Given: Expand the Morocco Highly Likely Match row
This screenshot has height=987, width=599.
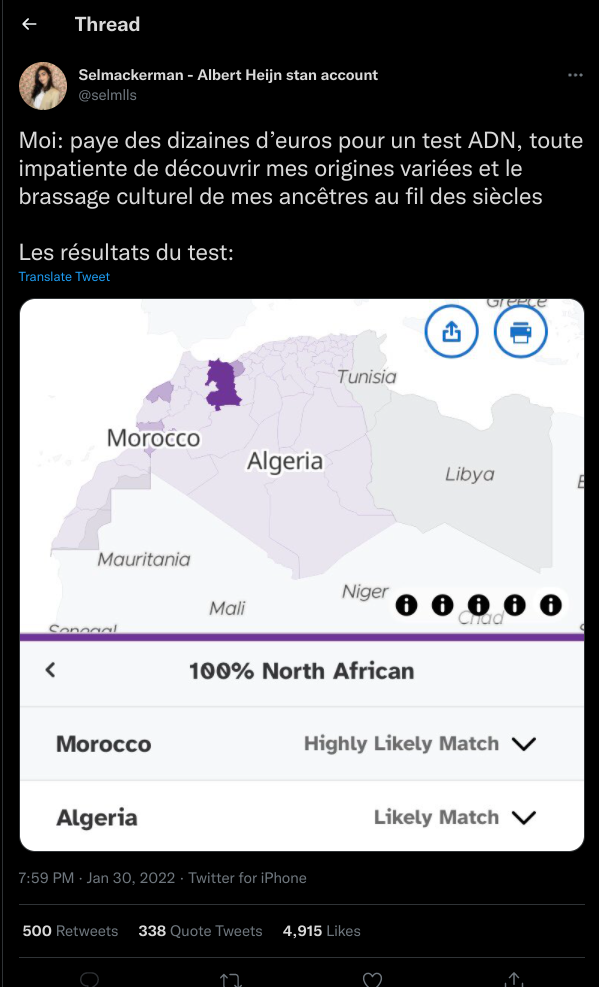Looking at the screenshot, I should [x=302, y=744].
